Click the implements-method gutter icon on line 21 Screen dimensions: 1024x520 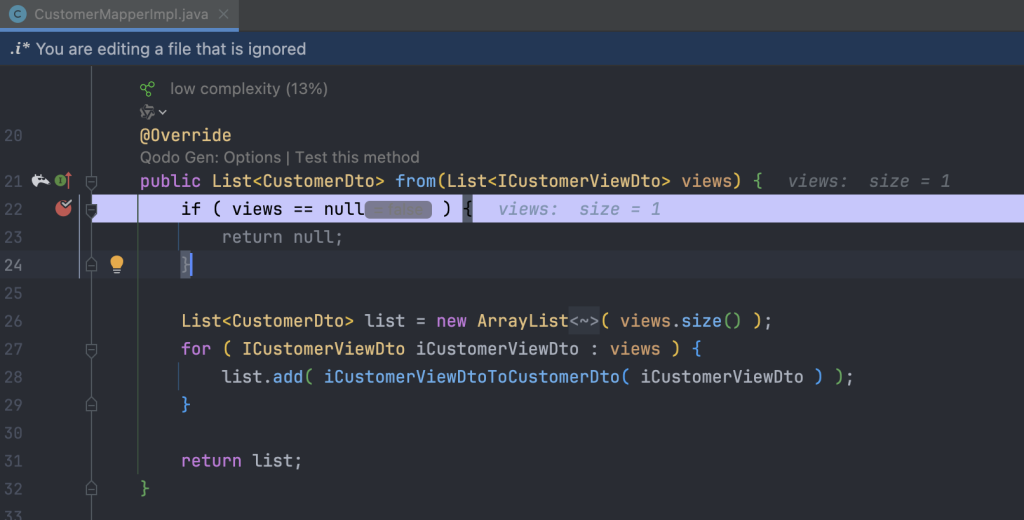[63, 180]
